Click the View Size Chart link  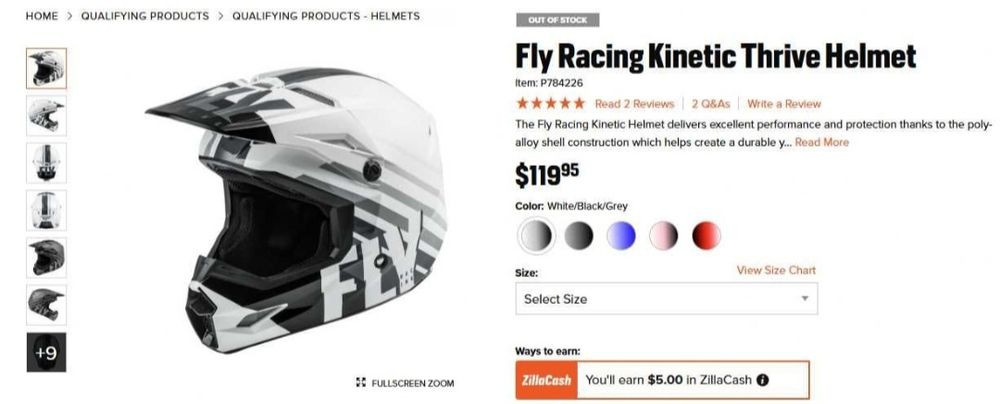tap(776, 270)
